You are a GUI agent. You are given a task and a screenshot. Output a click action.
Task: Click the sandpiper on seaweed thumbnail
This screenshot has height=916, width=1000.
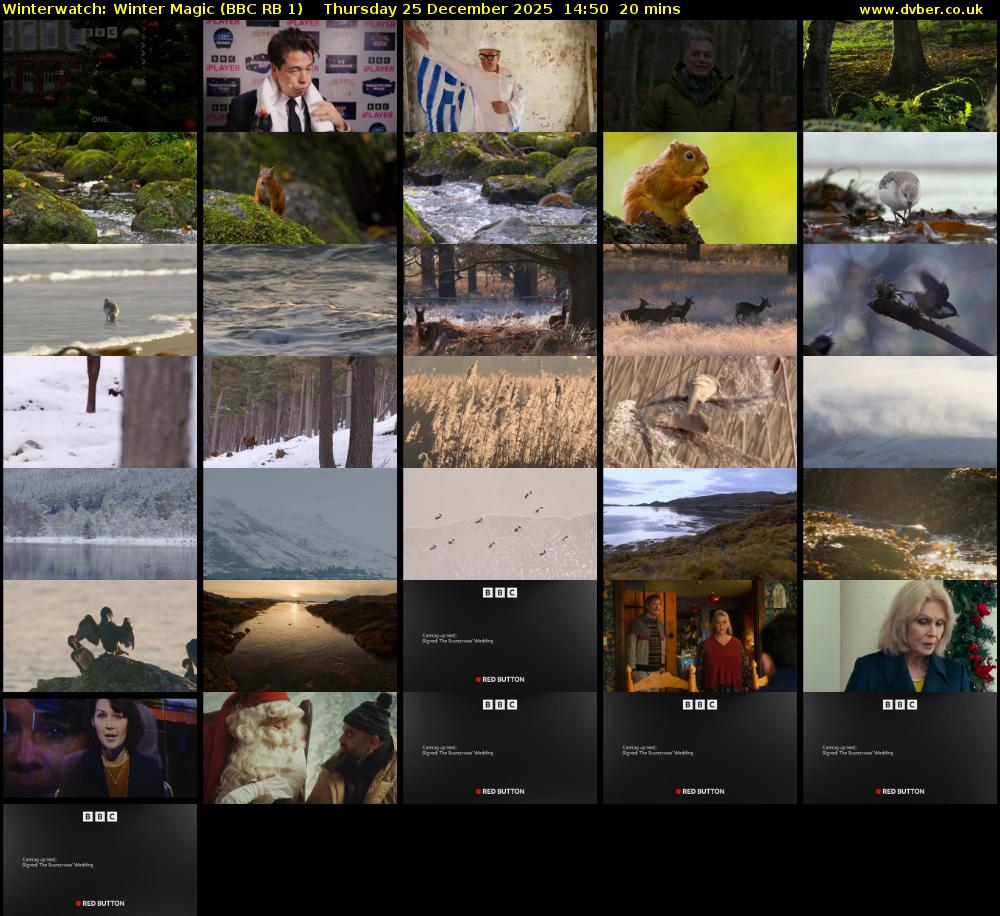899,187
